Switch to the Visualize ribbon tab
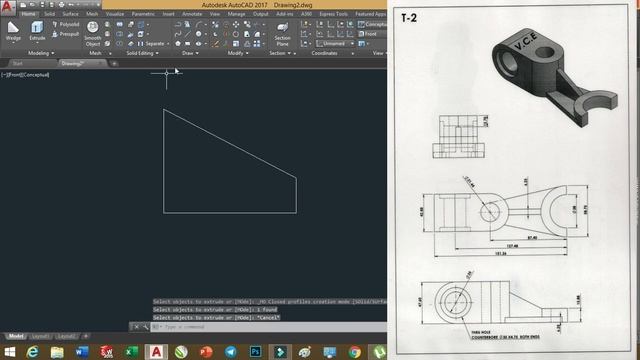Screen dimensions: 640x360 (115, 14)
